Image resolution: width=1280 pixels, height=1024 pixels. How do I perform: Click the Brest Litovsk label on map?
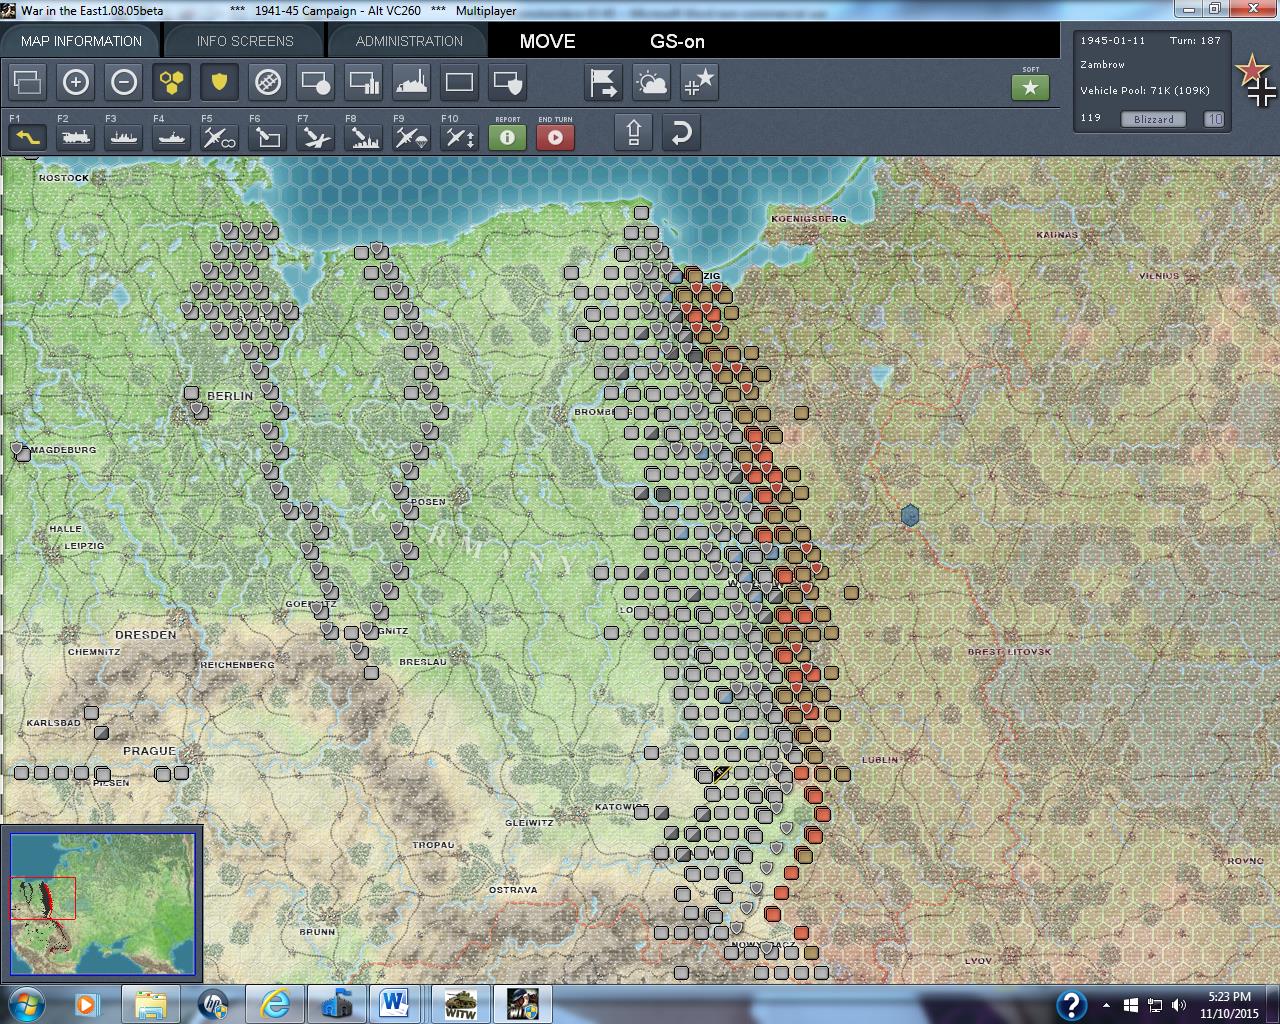(1009, 652)
